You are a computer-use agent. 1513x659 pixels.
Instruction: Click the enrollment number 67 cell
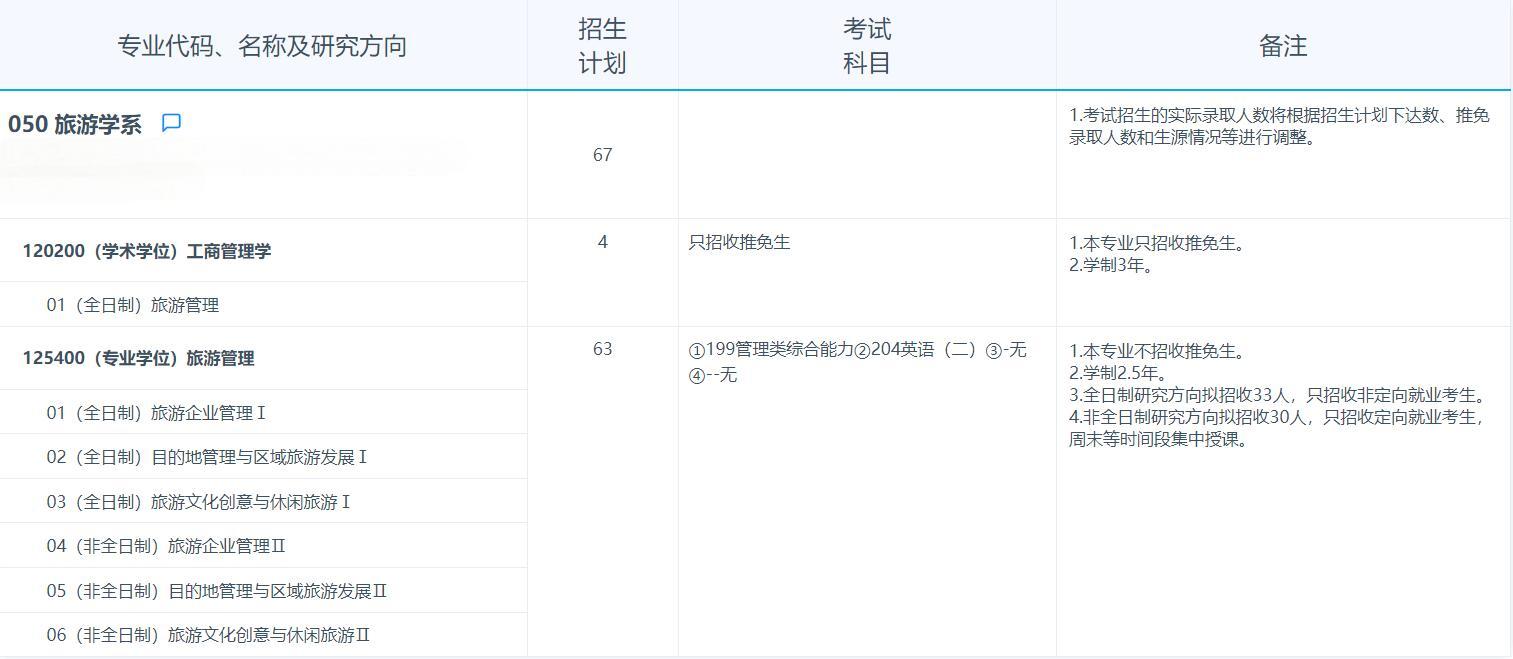pyautogui.click(x=603, y=155)
